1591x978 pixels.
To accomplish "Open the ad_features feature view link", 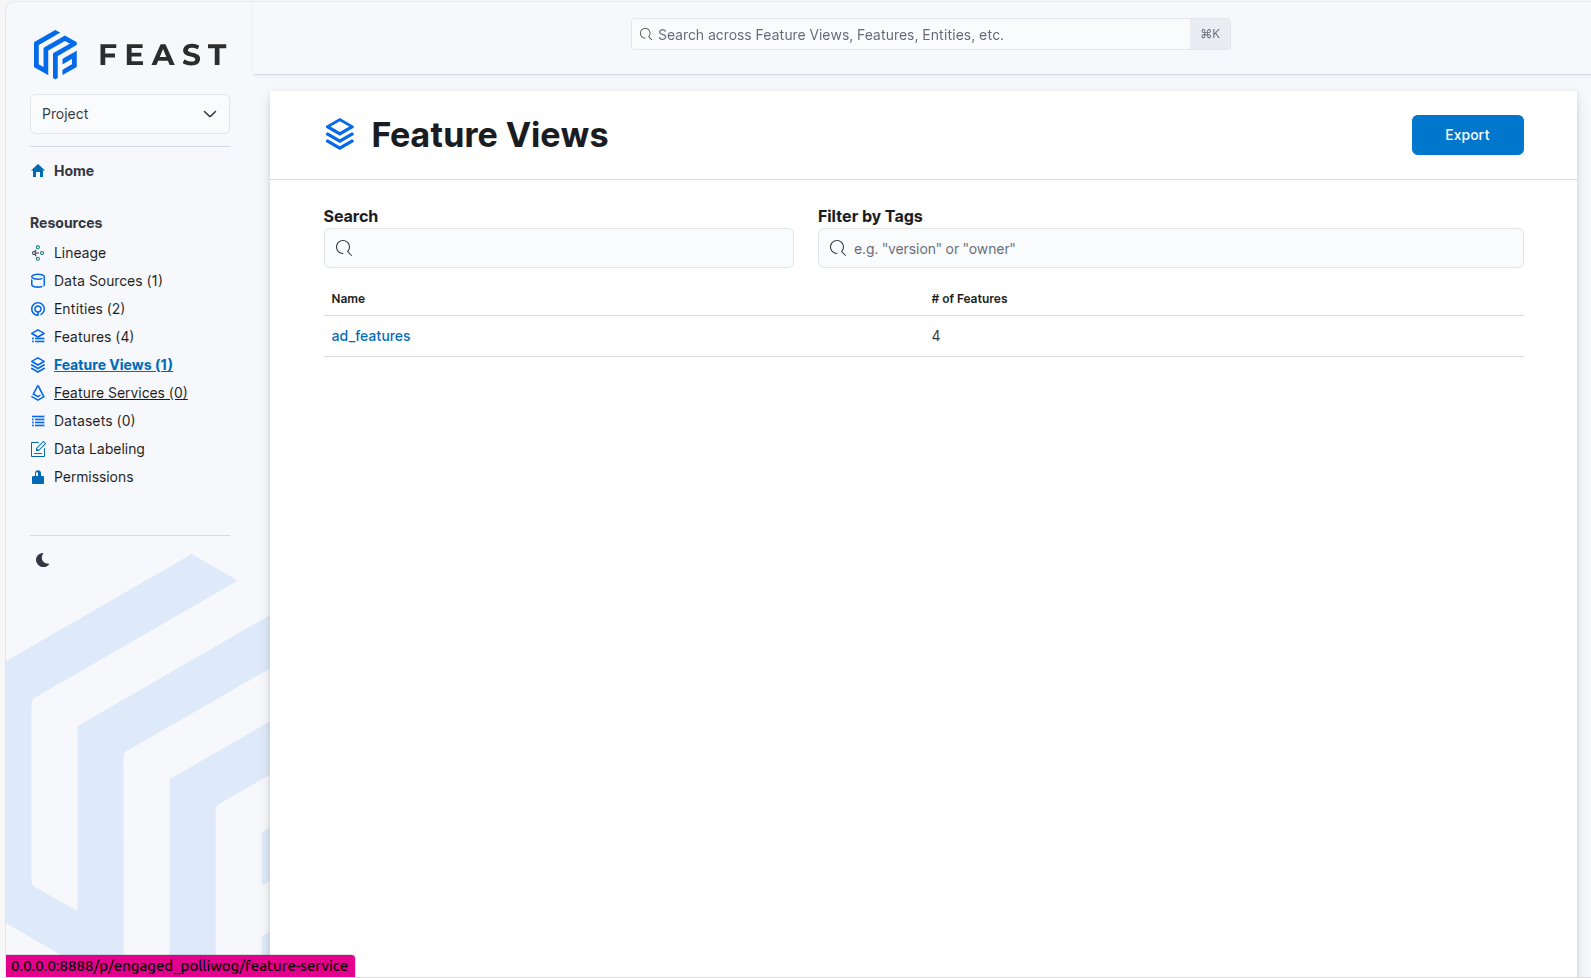I will pyautogui.click(x=371, y=336).
